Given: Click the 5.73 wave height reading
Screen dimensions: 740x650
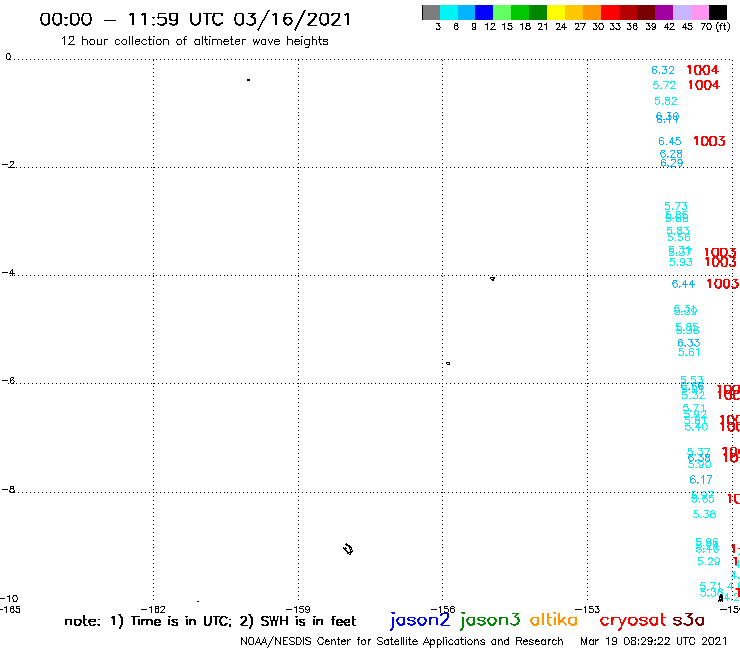Looking at the screenshot, I should click(x=676, y=206).
